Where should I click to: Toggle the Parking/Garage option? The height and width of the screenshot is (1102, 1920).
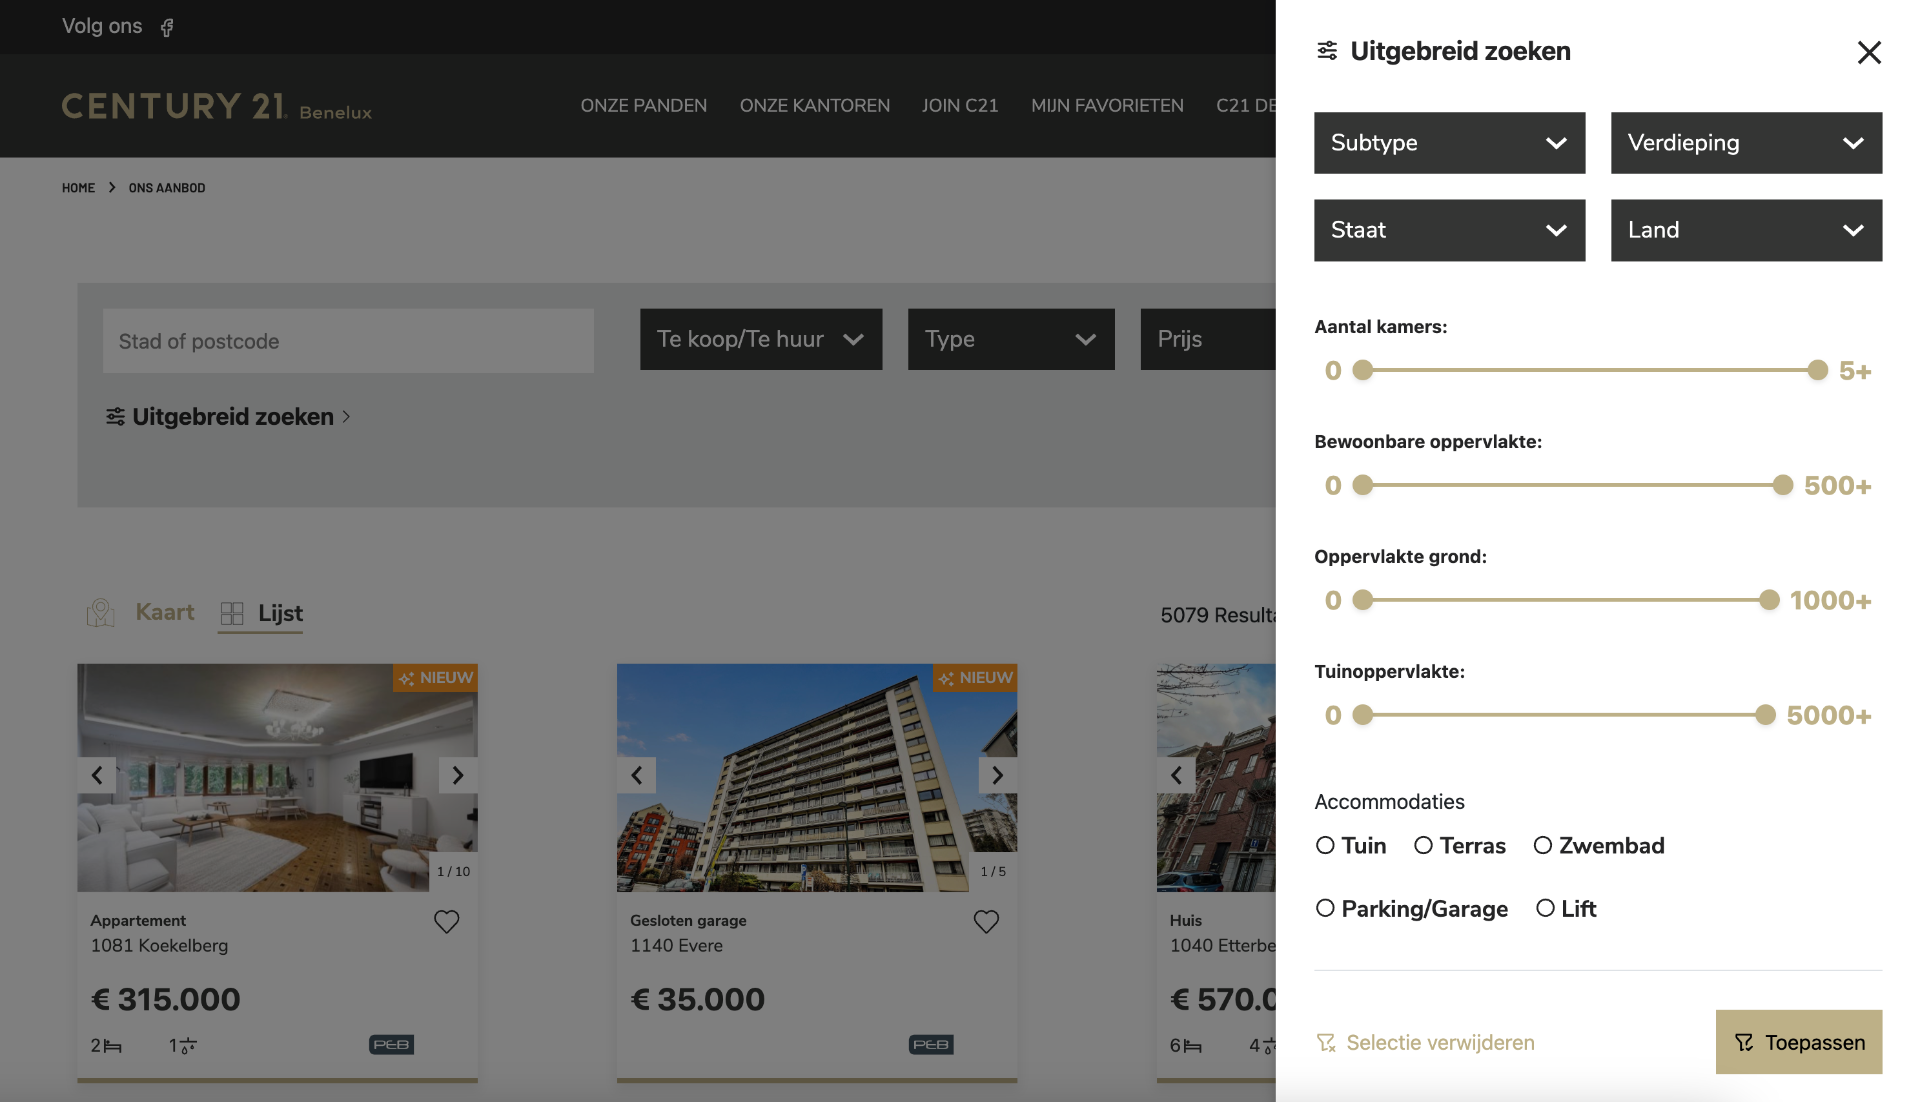[1325, 908]
